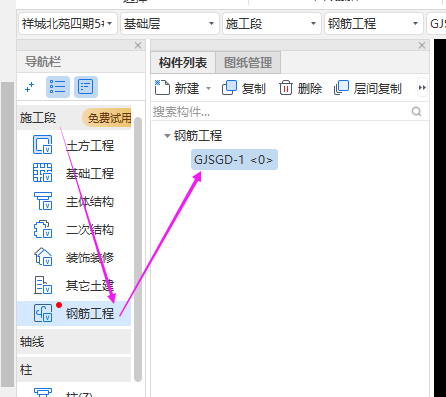
Task: Open the 祥城北苑四期 project dropdown
Action: point(68,24)
